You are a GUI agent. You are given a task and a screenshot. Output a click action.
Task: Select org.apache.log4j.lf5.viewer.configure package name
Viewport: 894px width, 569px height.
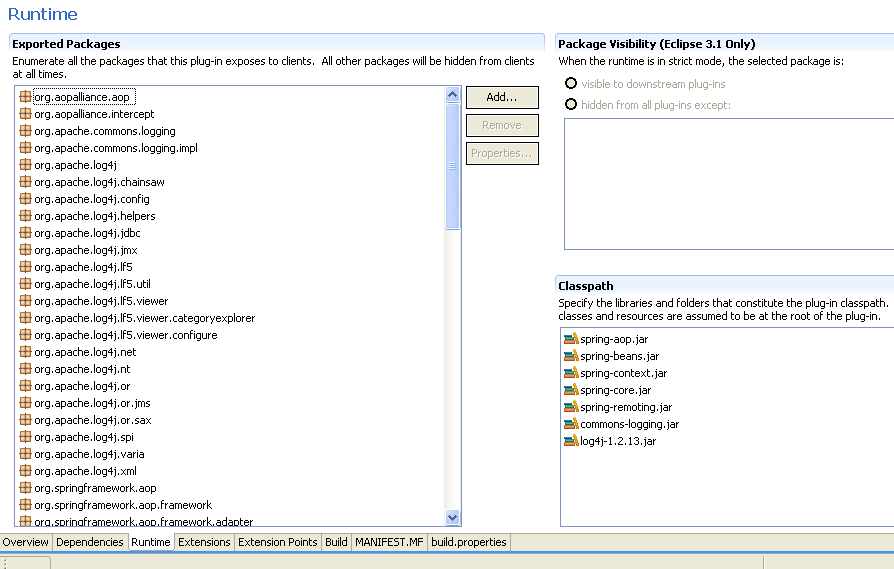(126, 335)
